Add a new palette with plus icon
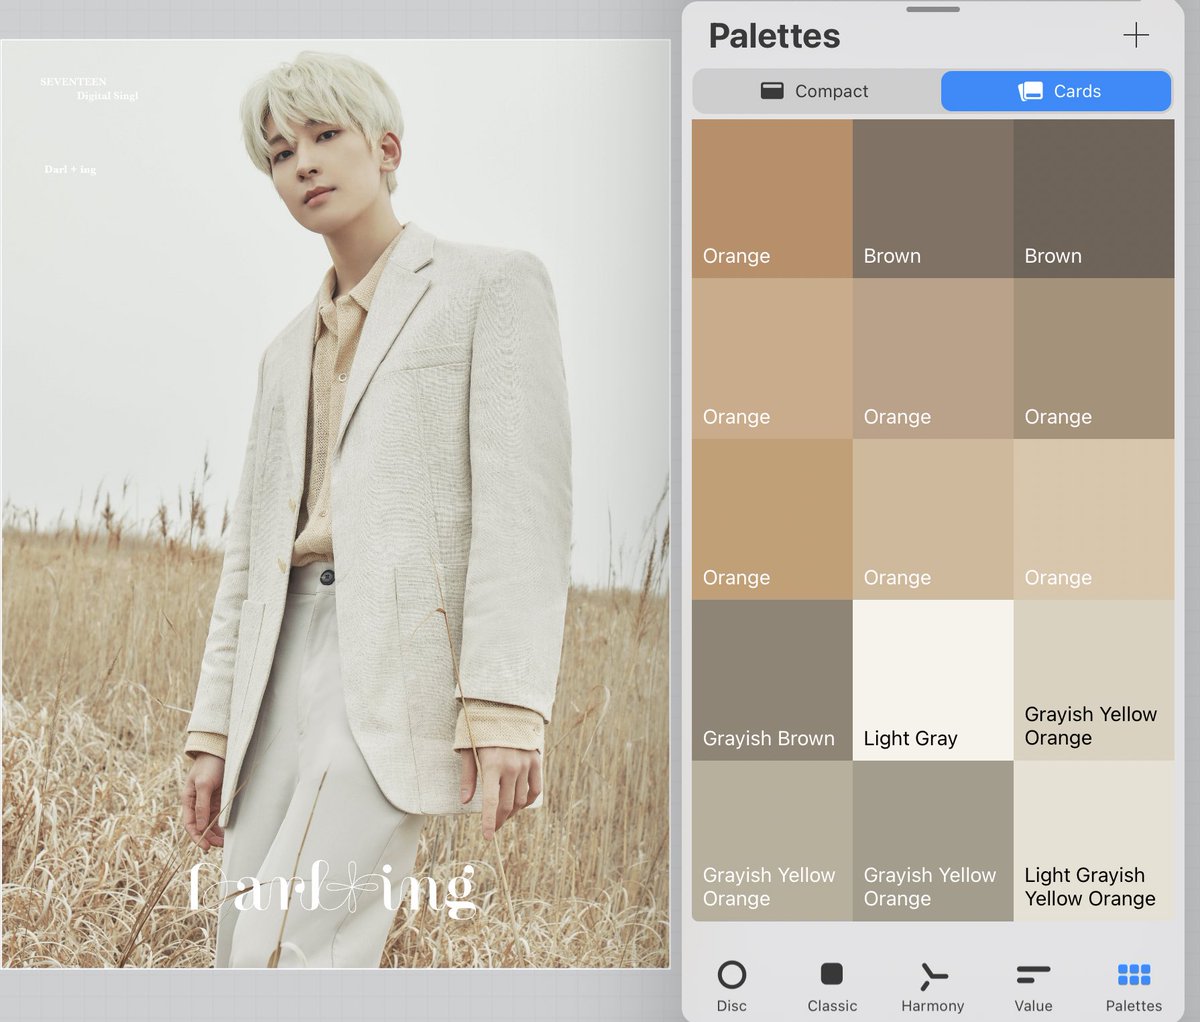The width and height of the screenshot is (1200, 1022). tap(1136, 36)
